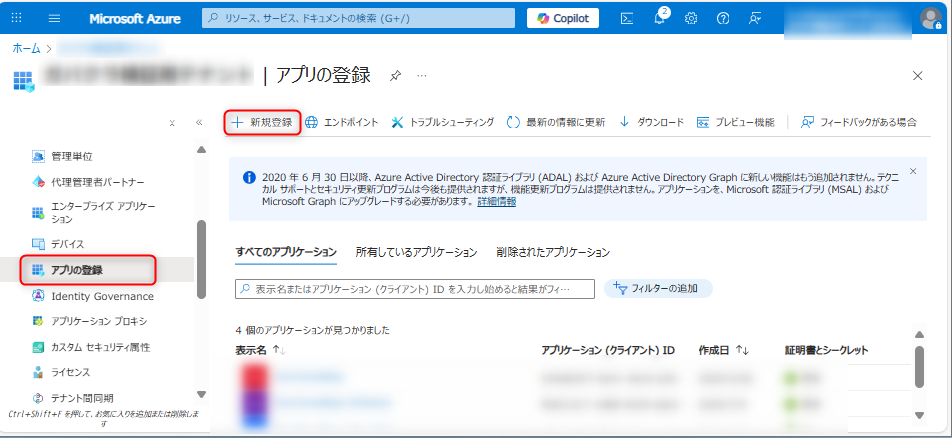Switch to 削除されたアプリケーション tab

pyautogui.click(x=552, y=252)
